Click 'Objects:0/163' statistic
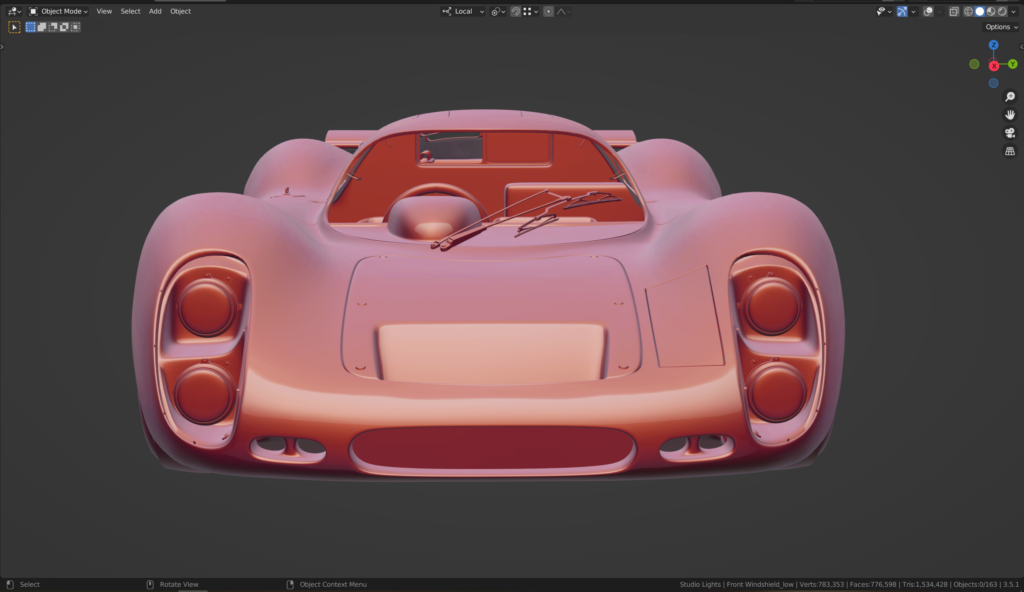This screenshot has width=1024, height=592. click(976, 584)
